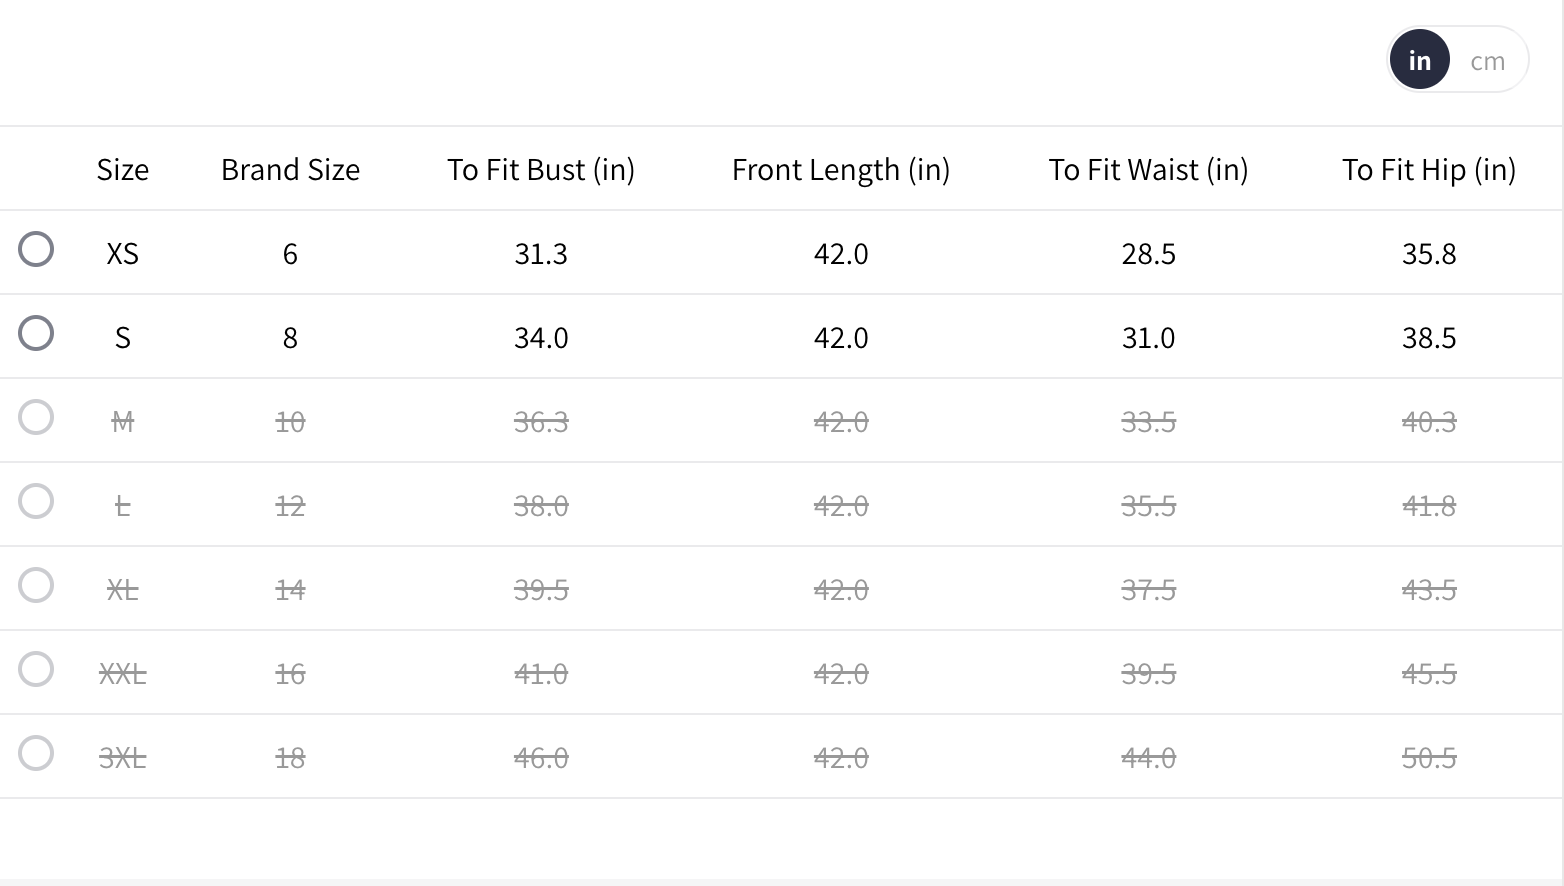Image resolution: width=1564 pixels, height=886 pixels.
Task: Click the Size column header
Action: point(123,170)
